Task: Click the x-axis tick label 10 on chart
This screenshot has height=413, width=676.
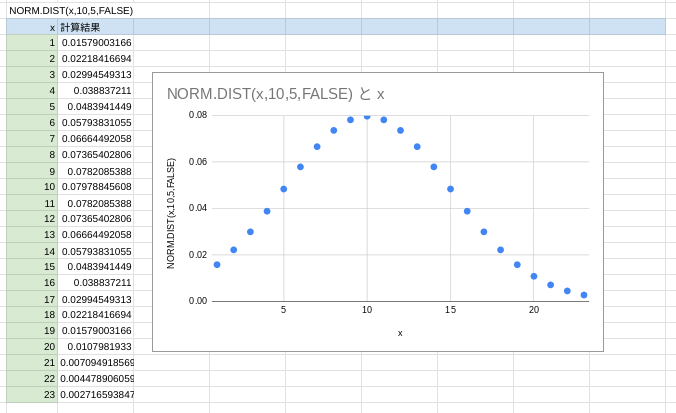Action: pos(367,310)
